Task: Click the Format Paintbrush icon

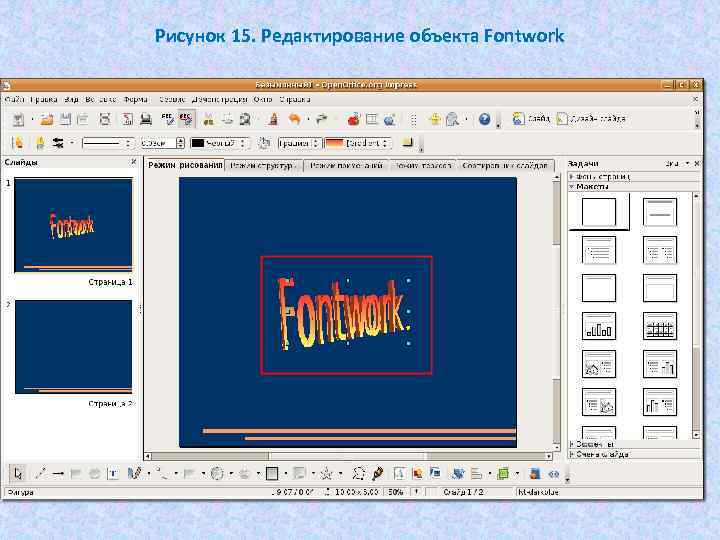Action: (273, 119)
